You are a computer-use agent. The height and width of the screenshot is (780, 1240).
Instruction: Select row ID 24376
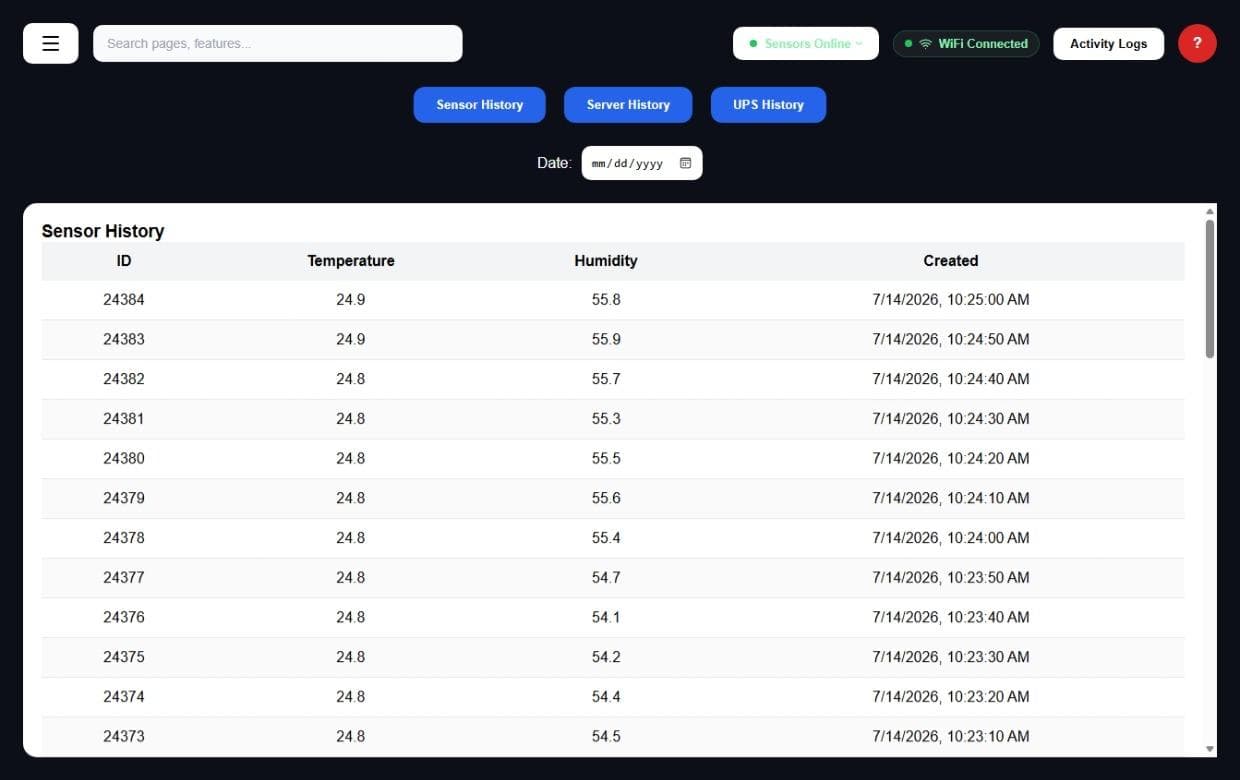[613, 617]
